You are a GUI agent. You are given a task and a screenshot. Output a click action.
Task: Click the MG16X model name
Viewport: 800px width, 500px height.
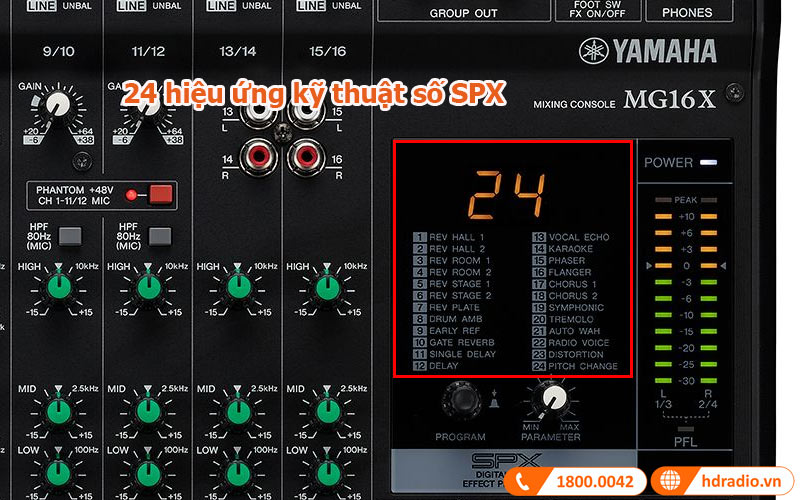tap(669, 99)
